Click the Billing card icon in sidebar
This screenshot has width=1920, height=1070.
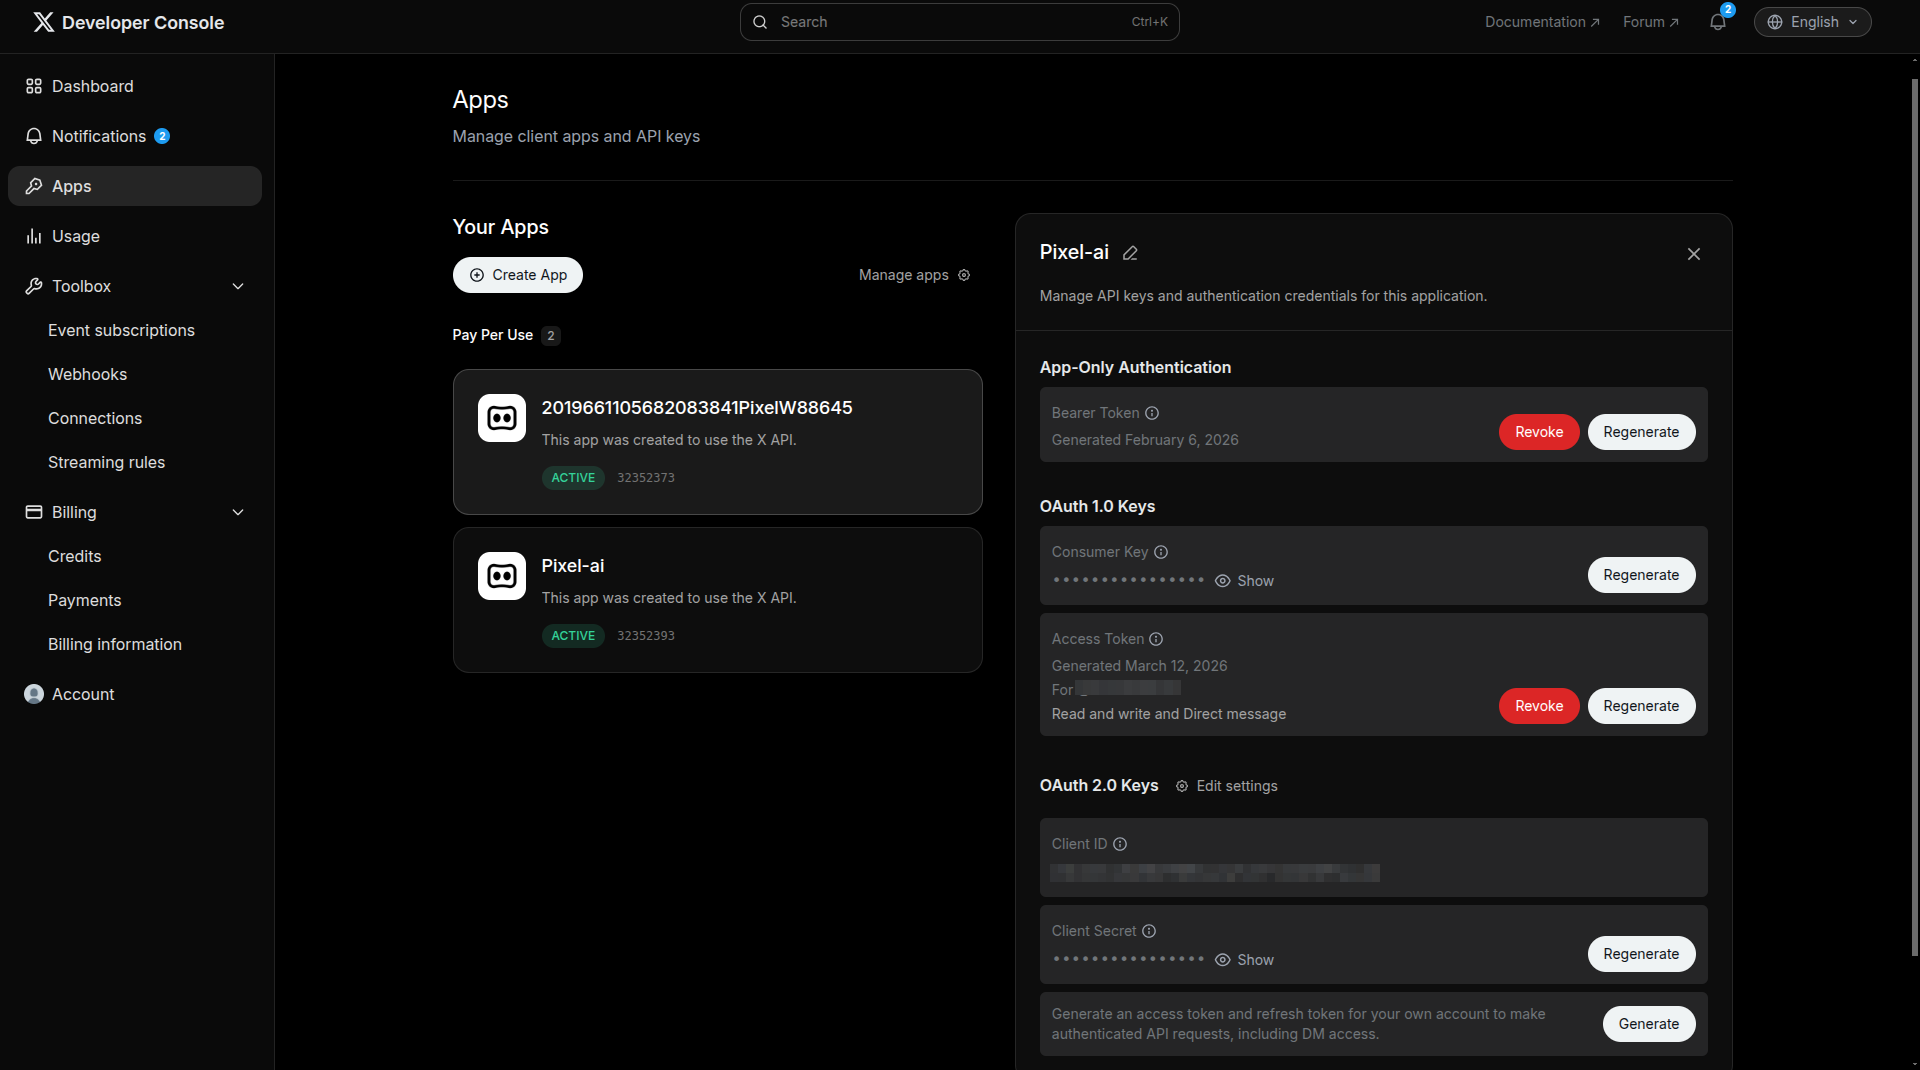[34, 512]
